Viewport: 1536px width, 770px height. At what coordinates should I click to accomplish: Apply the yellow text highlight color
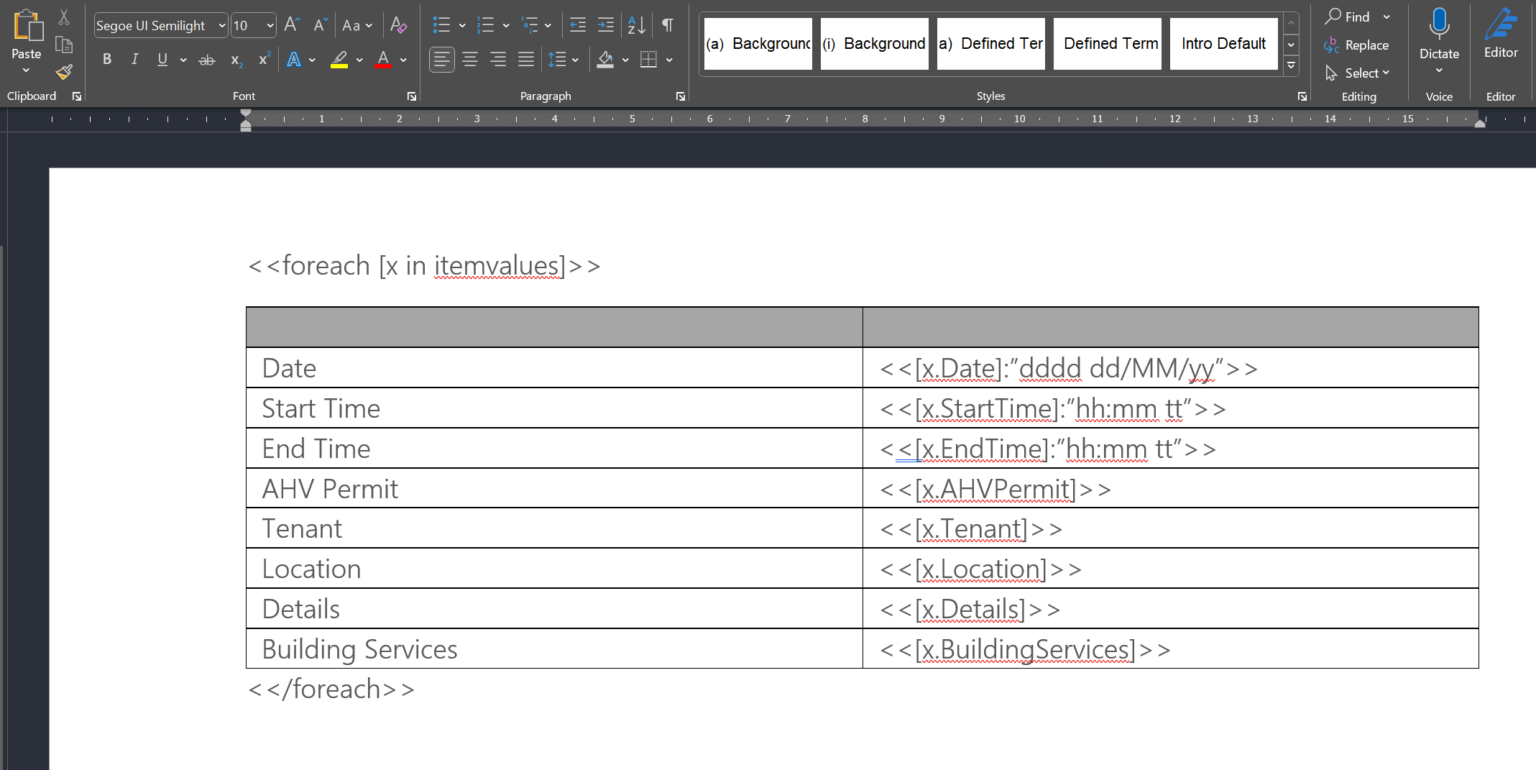tap(339, 60)
